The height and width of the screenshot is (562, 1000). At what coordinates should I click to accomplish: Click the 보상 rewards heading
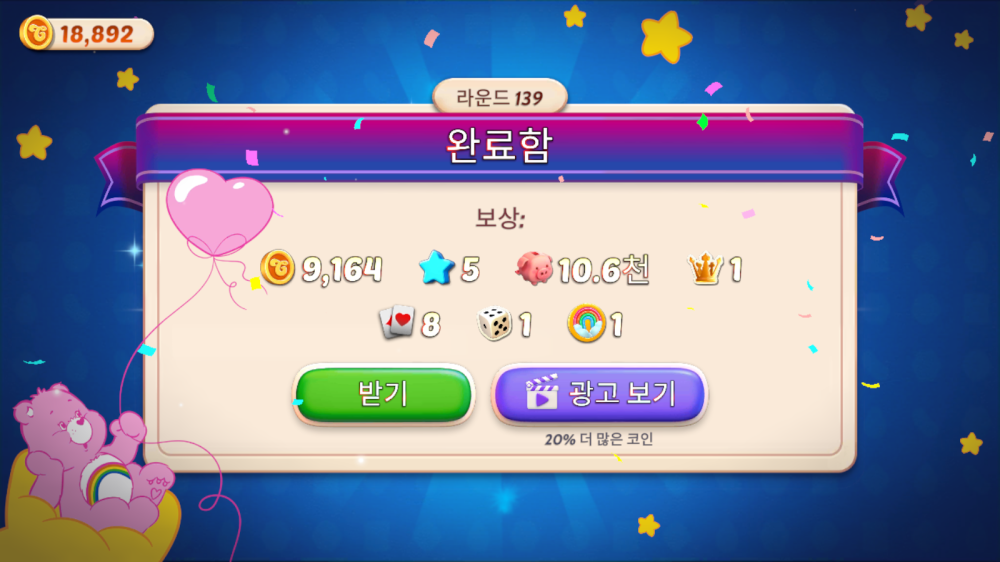[x=500, y=218]
